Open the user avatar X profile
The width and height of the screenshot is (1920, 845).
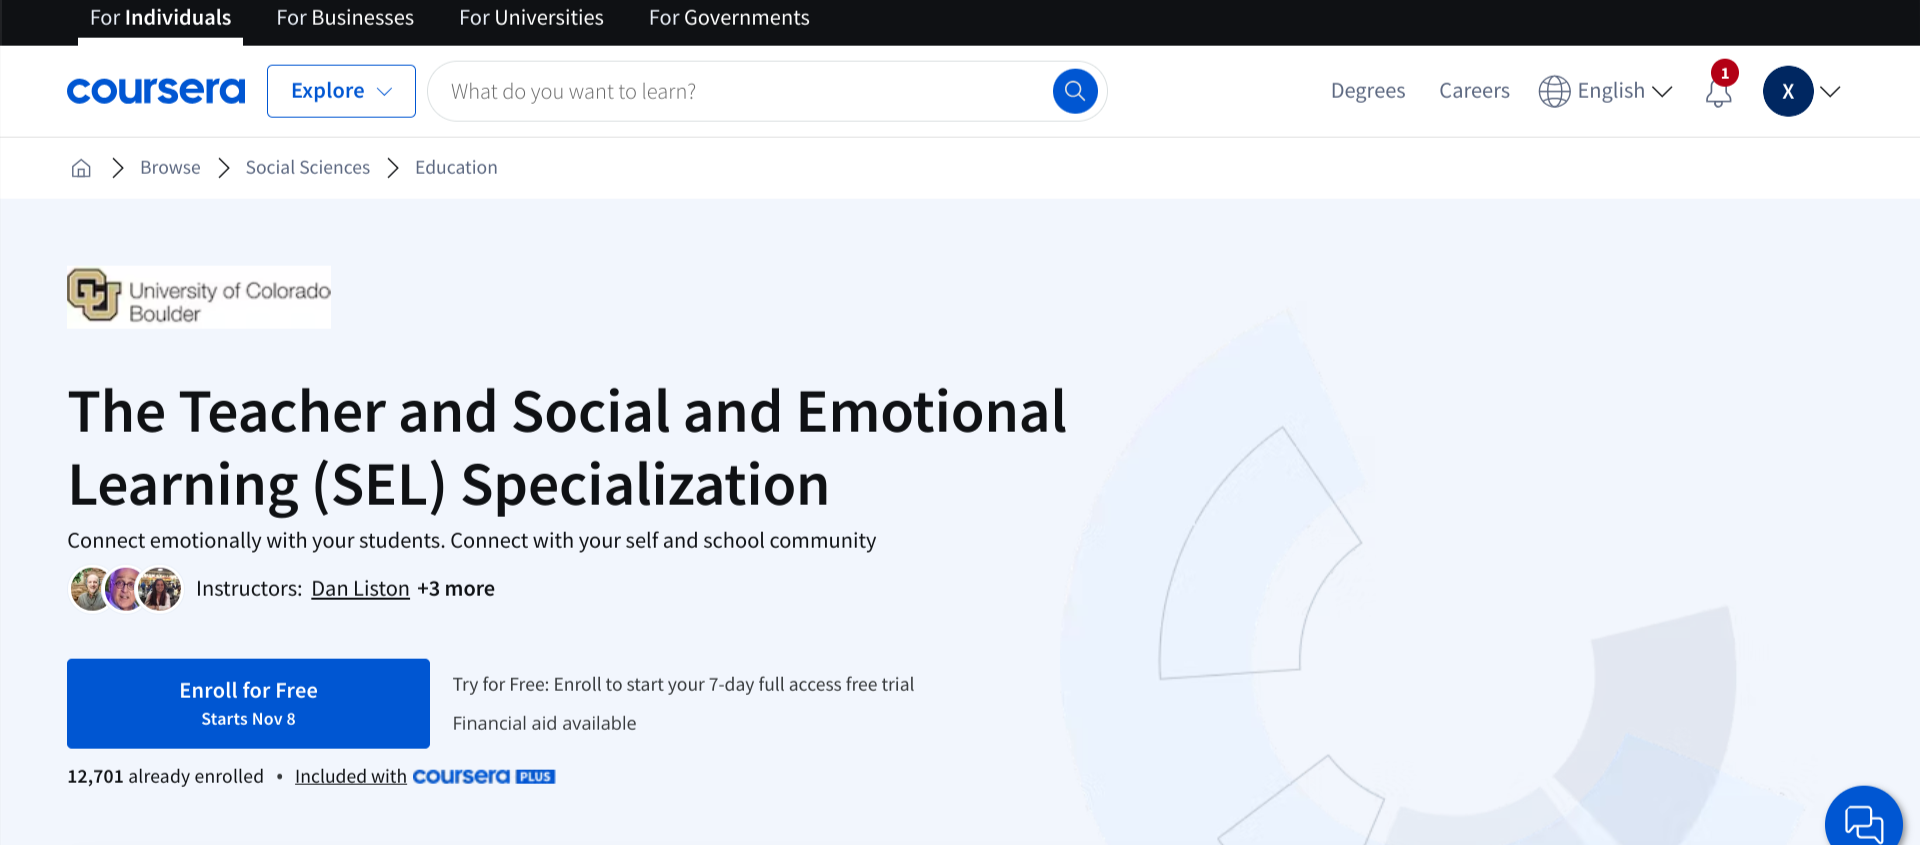coord(1788,91)
